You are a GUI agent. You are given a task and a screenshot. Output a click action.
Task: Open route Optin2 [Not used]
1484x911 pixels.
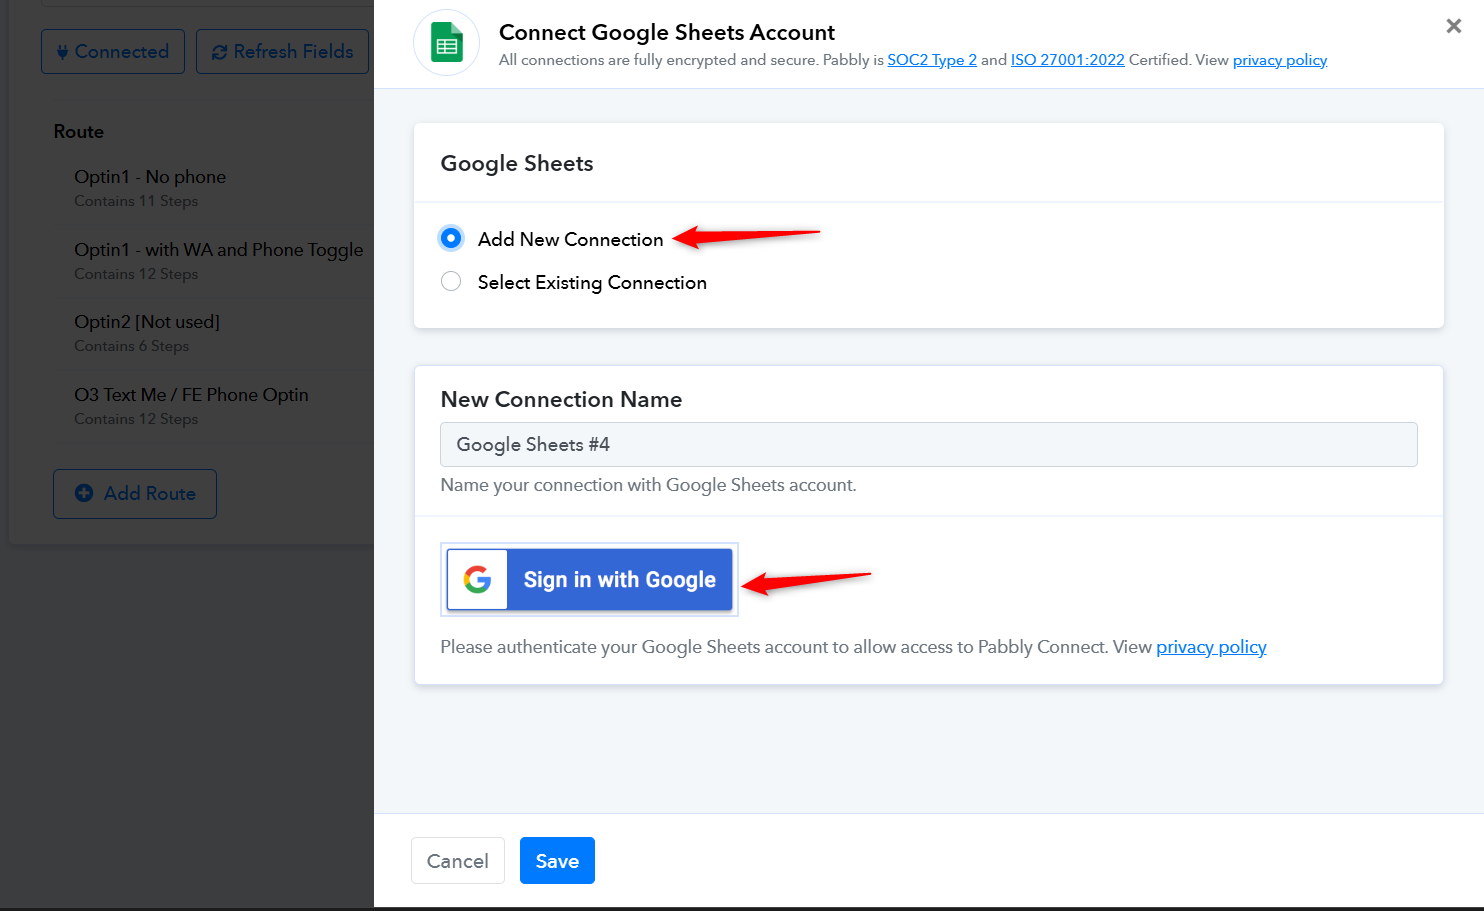pyautogui.click(x=147, y=322)
